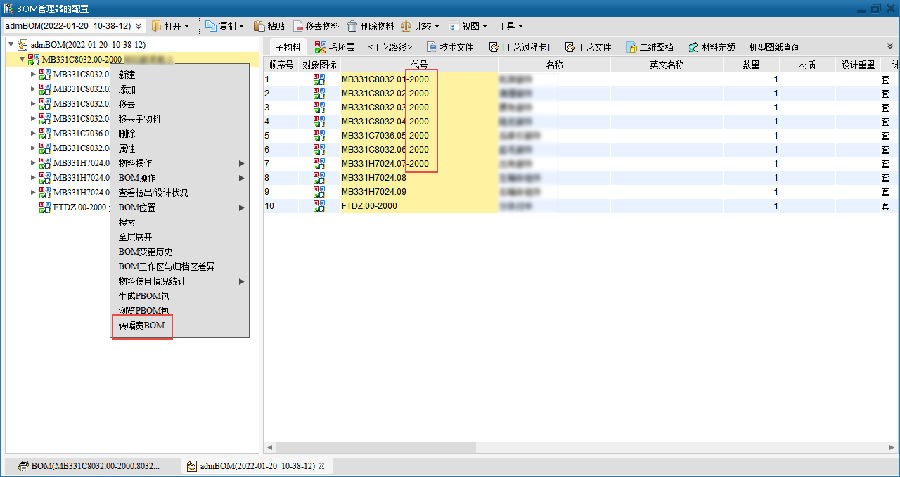Select BOM变更历史 from the context menu
Image resolution: width=900 pixels, height=477 pixels.
146,252
